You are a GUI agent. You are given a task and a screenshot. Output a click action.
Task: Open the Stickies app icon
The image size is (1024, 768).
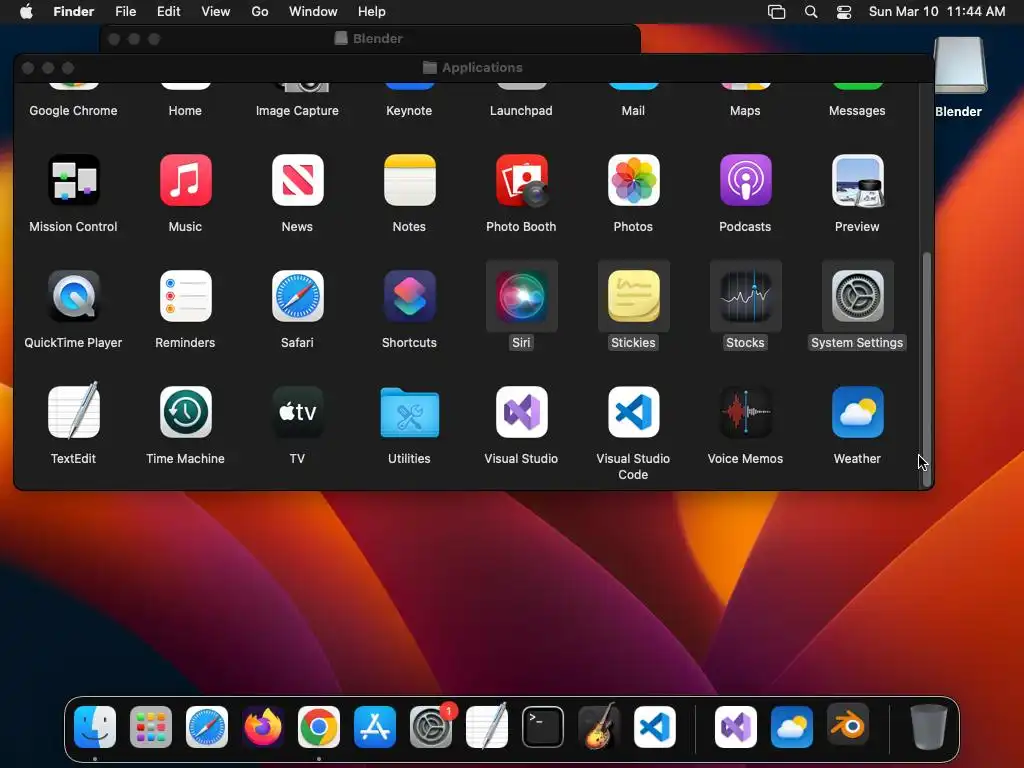coord(633,296)
